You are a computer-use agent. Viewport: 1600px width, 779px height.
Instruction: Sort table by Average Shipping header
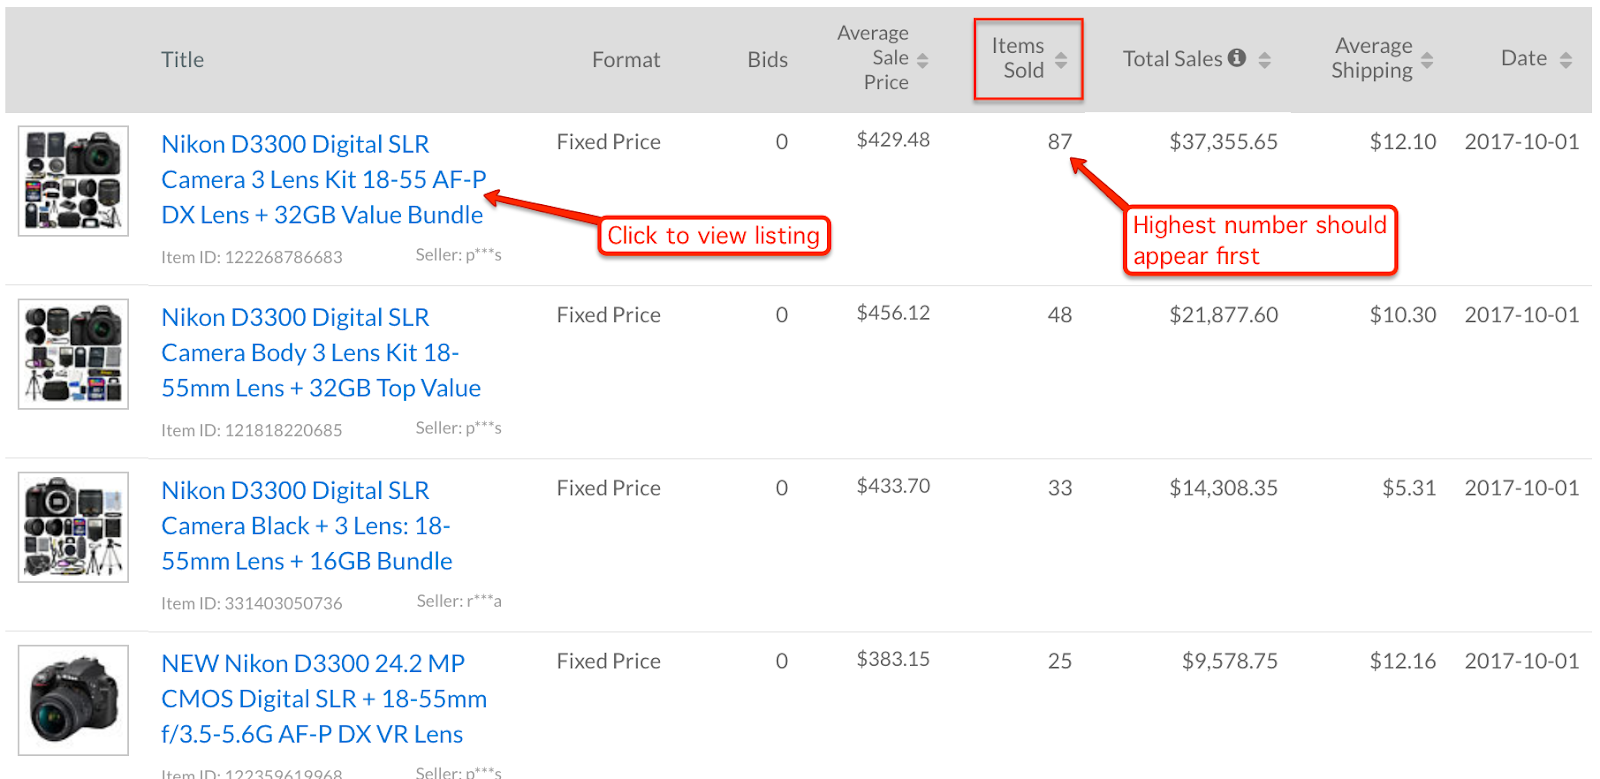[x=1372, y=58]
